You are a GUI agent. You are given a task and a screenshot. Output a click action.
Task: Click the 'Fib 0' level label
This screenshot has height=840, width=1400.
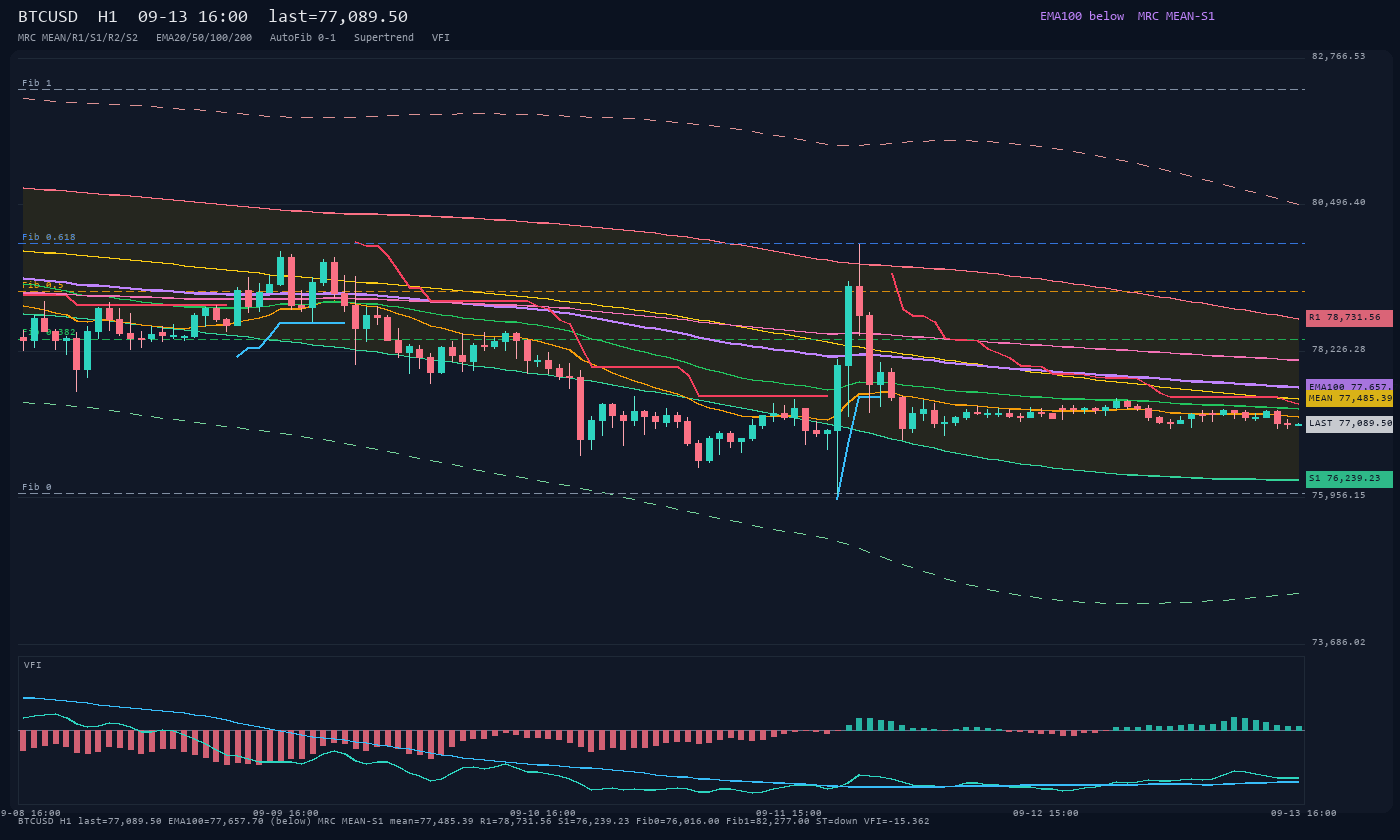coord(37,487)
